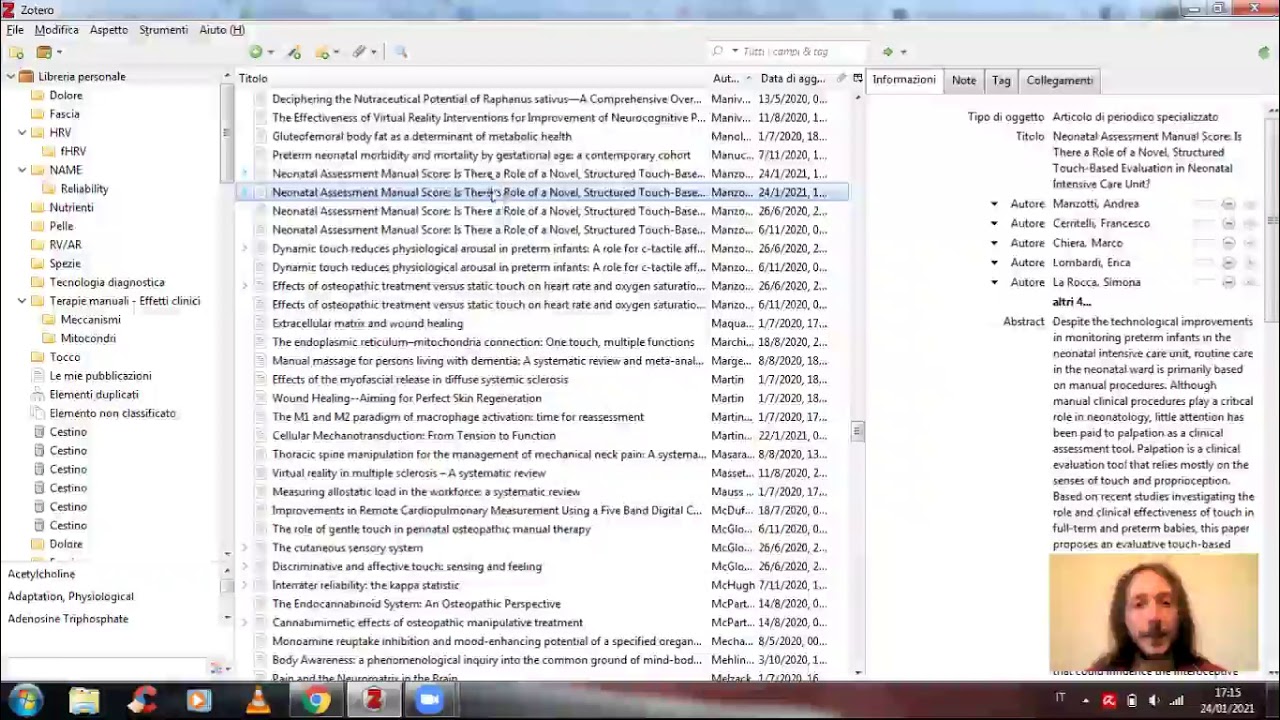1280x720 pixels.
Task: Click the items list vertical scrollbar thumb
Action: pyautogui.click(x=857, y=431)
